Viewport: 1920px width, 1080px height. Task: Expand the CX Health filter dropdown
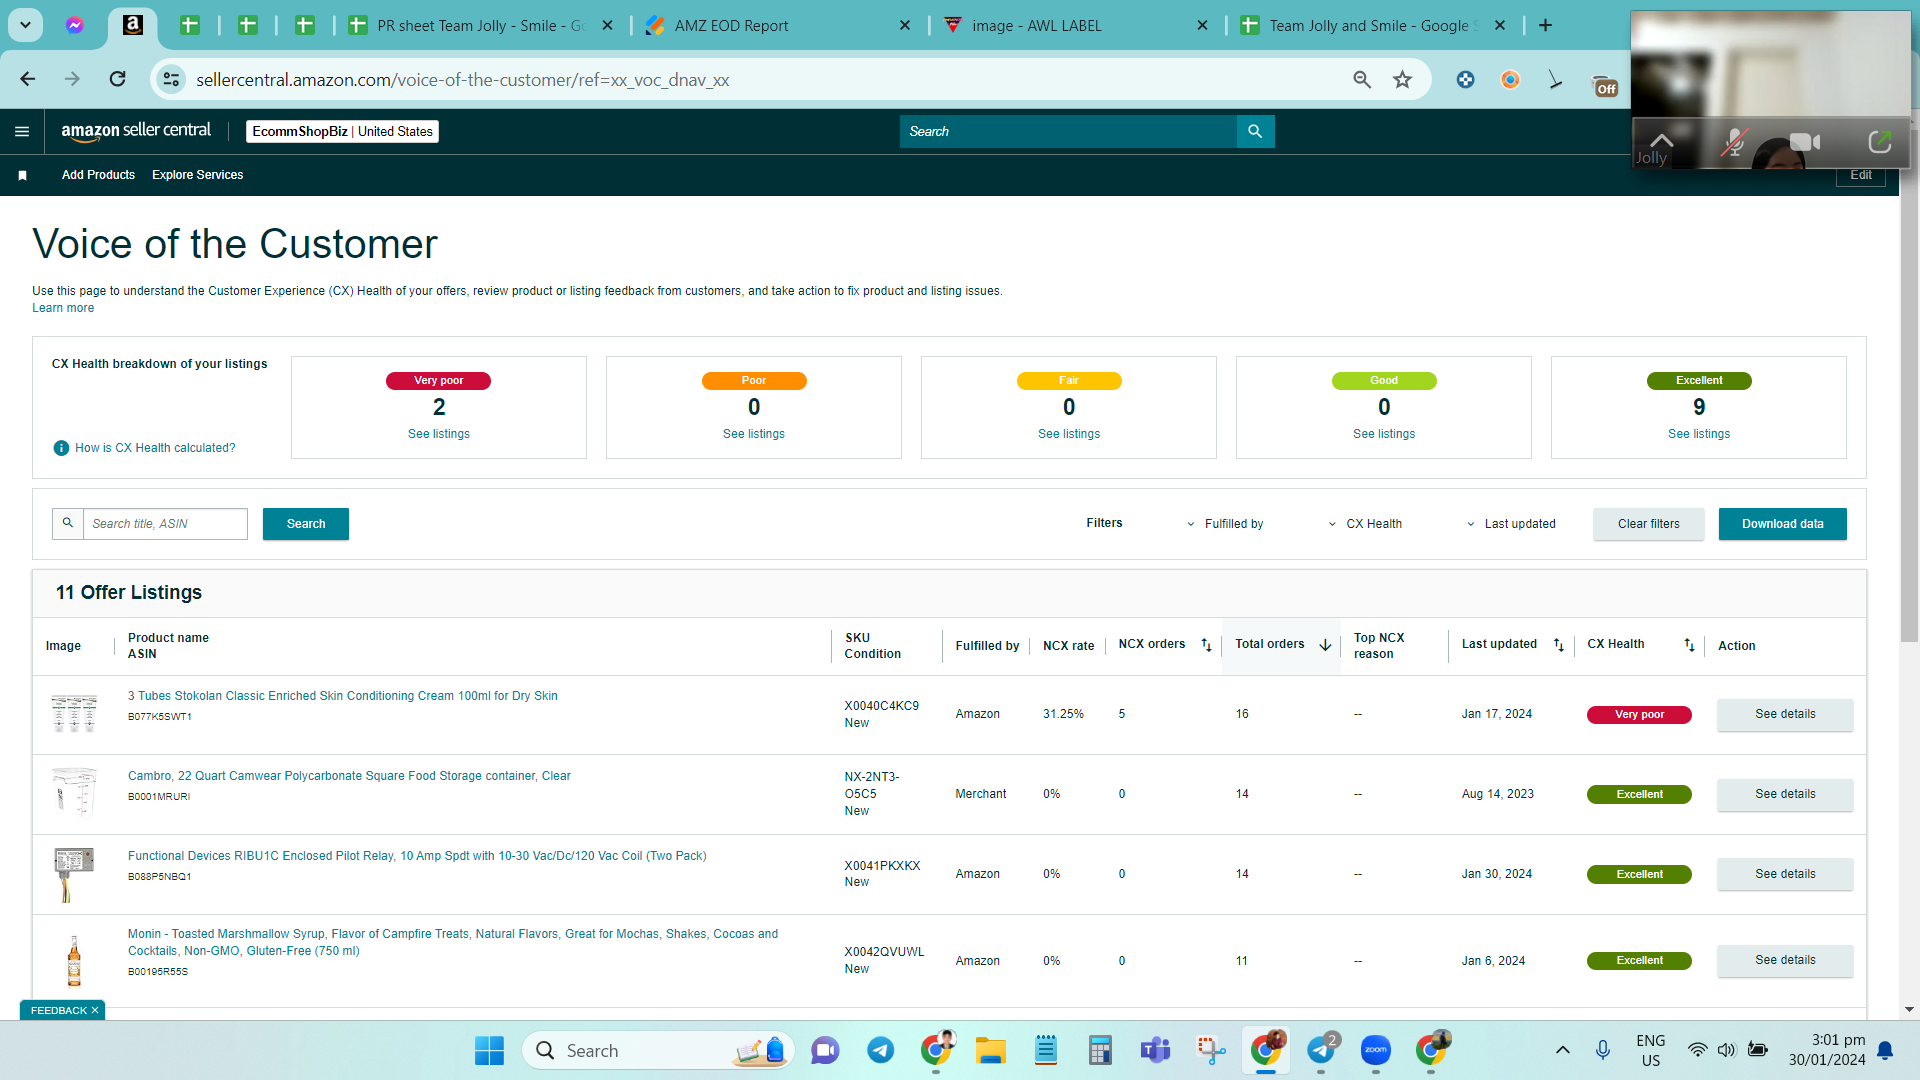1365,524
